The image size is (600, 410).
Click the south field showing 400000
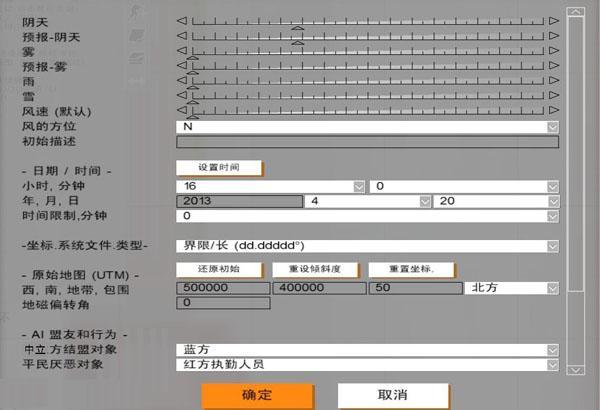click(x=320, y=288)
